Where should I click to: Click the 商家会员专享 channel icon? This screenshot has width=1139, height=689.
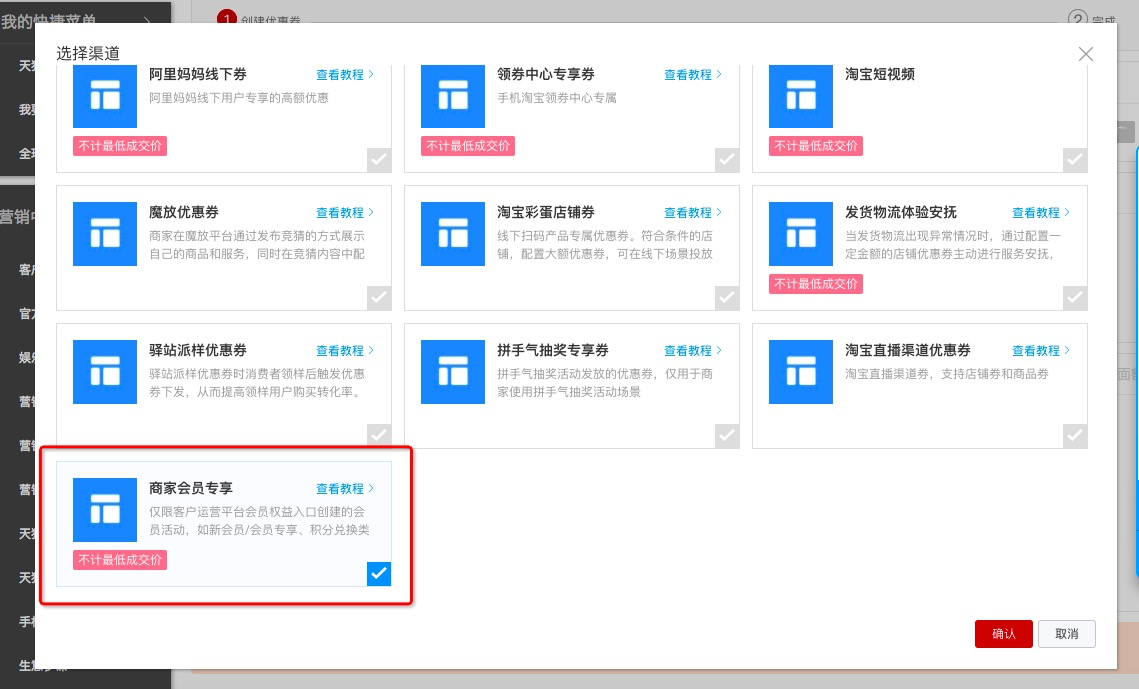point(105,510)
